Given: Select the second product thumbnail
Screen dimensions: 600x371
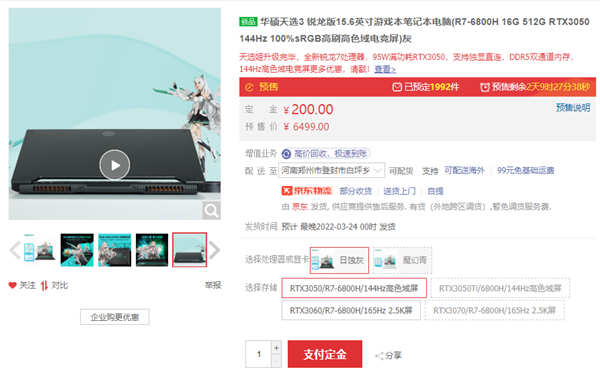Looking at the screenshot, I should click(77, 250).
